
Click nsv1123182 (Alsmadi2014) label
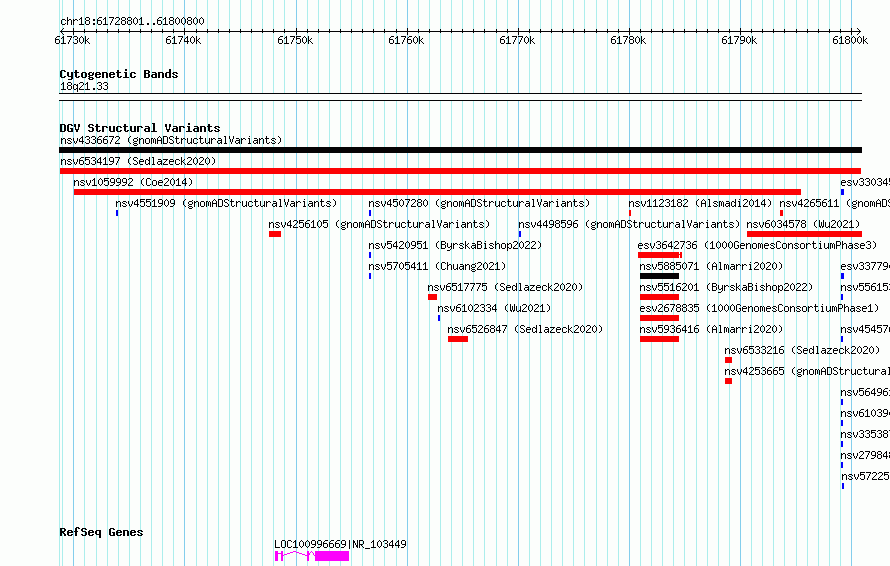(x=700, y=203)
